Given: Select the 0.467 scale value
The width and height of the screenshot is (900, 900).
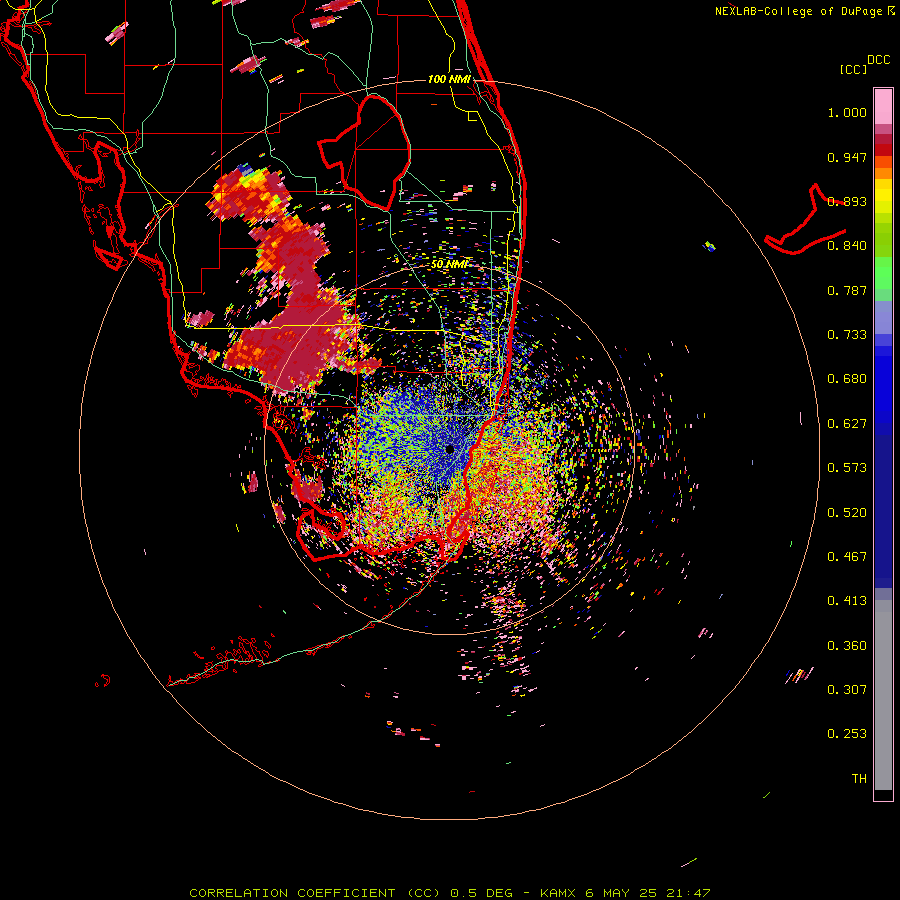Looking at the screenshot, I should coord(847,557).
